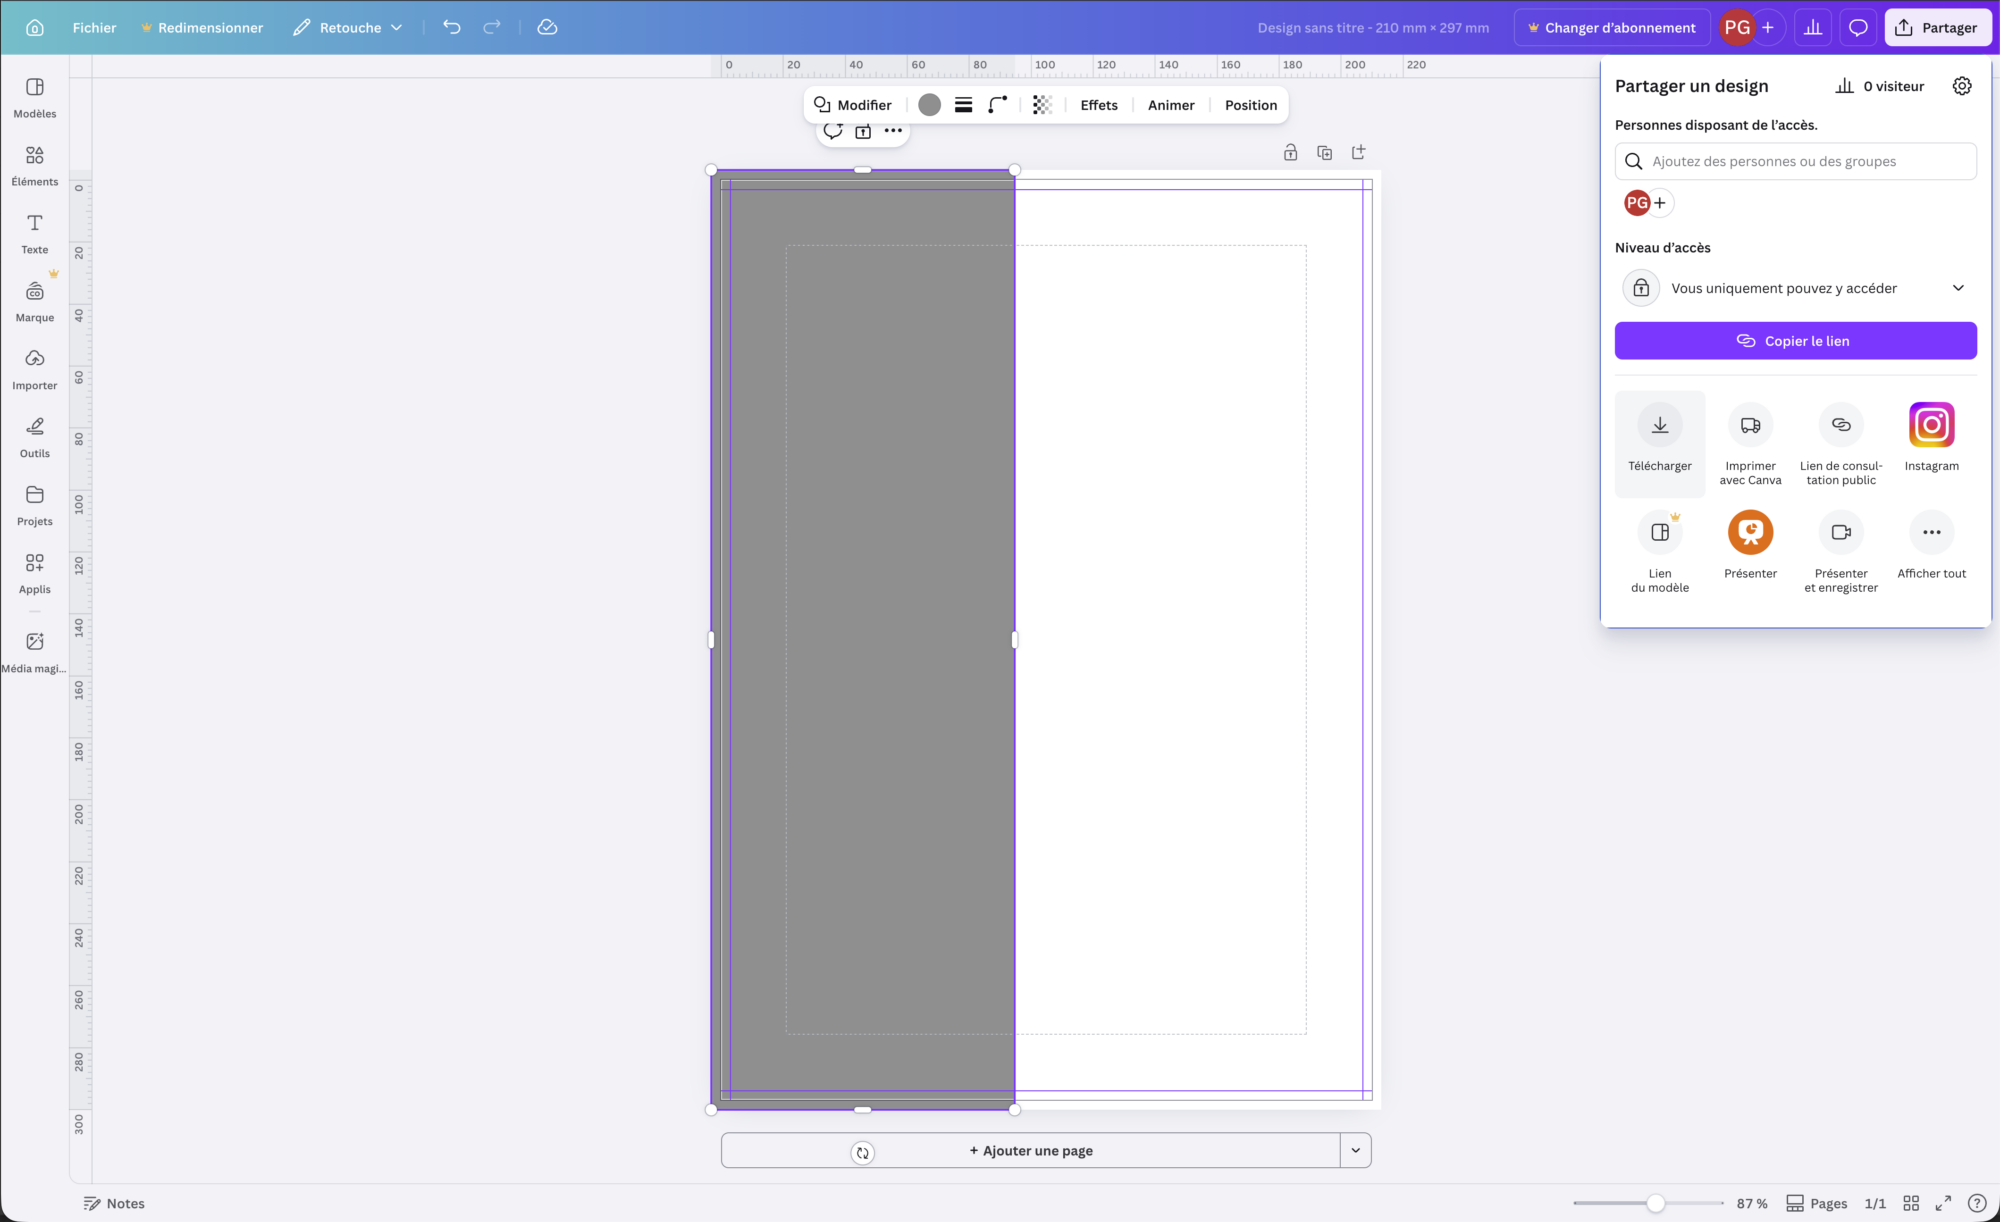Open the Retouche dropdown menu

click(x=348, y=28)
